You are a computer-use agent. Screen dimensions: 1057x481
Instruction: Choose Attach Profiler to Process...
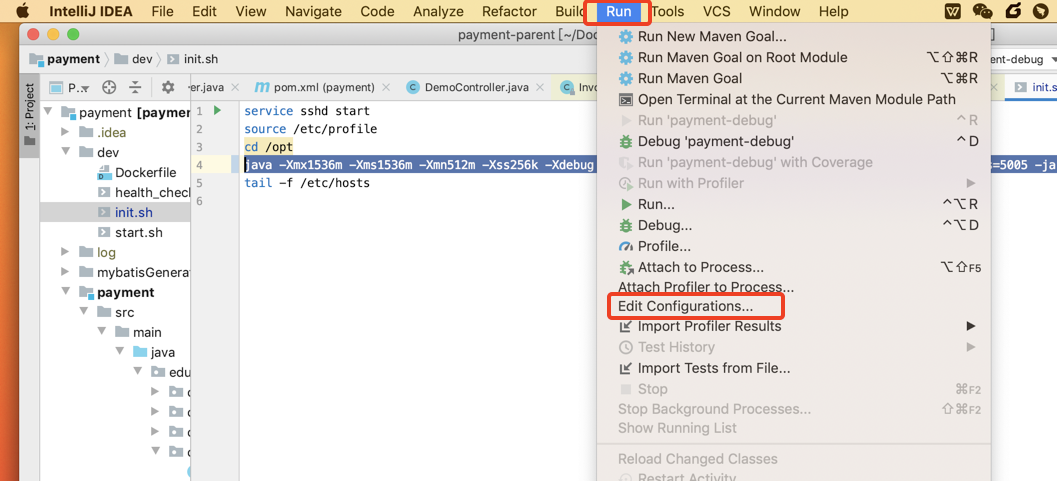coord(793,287)
